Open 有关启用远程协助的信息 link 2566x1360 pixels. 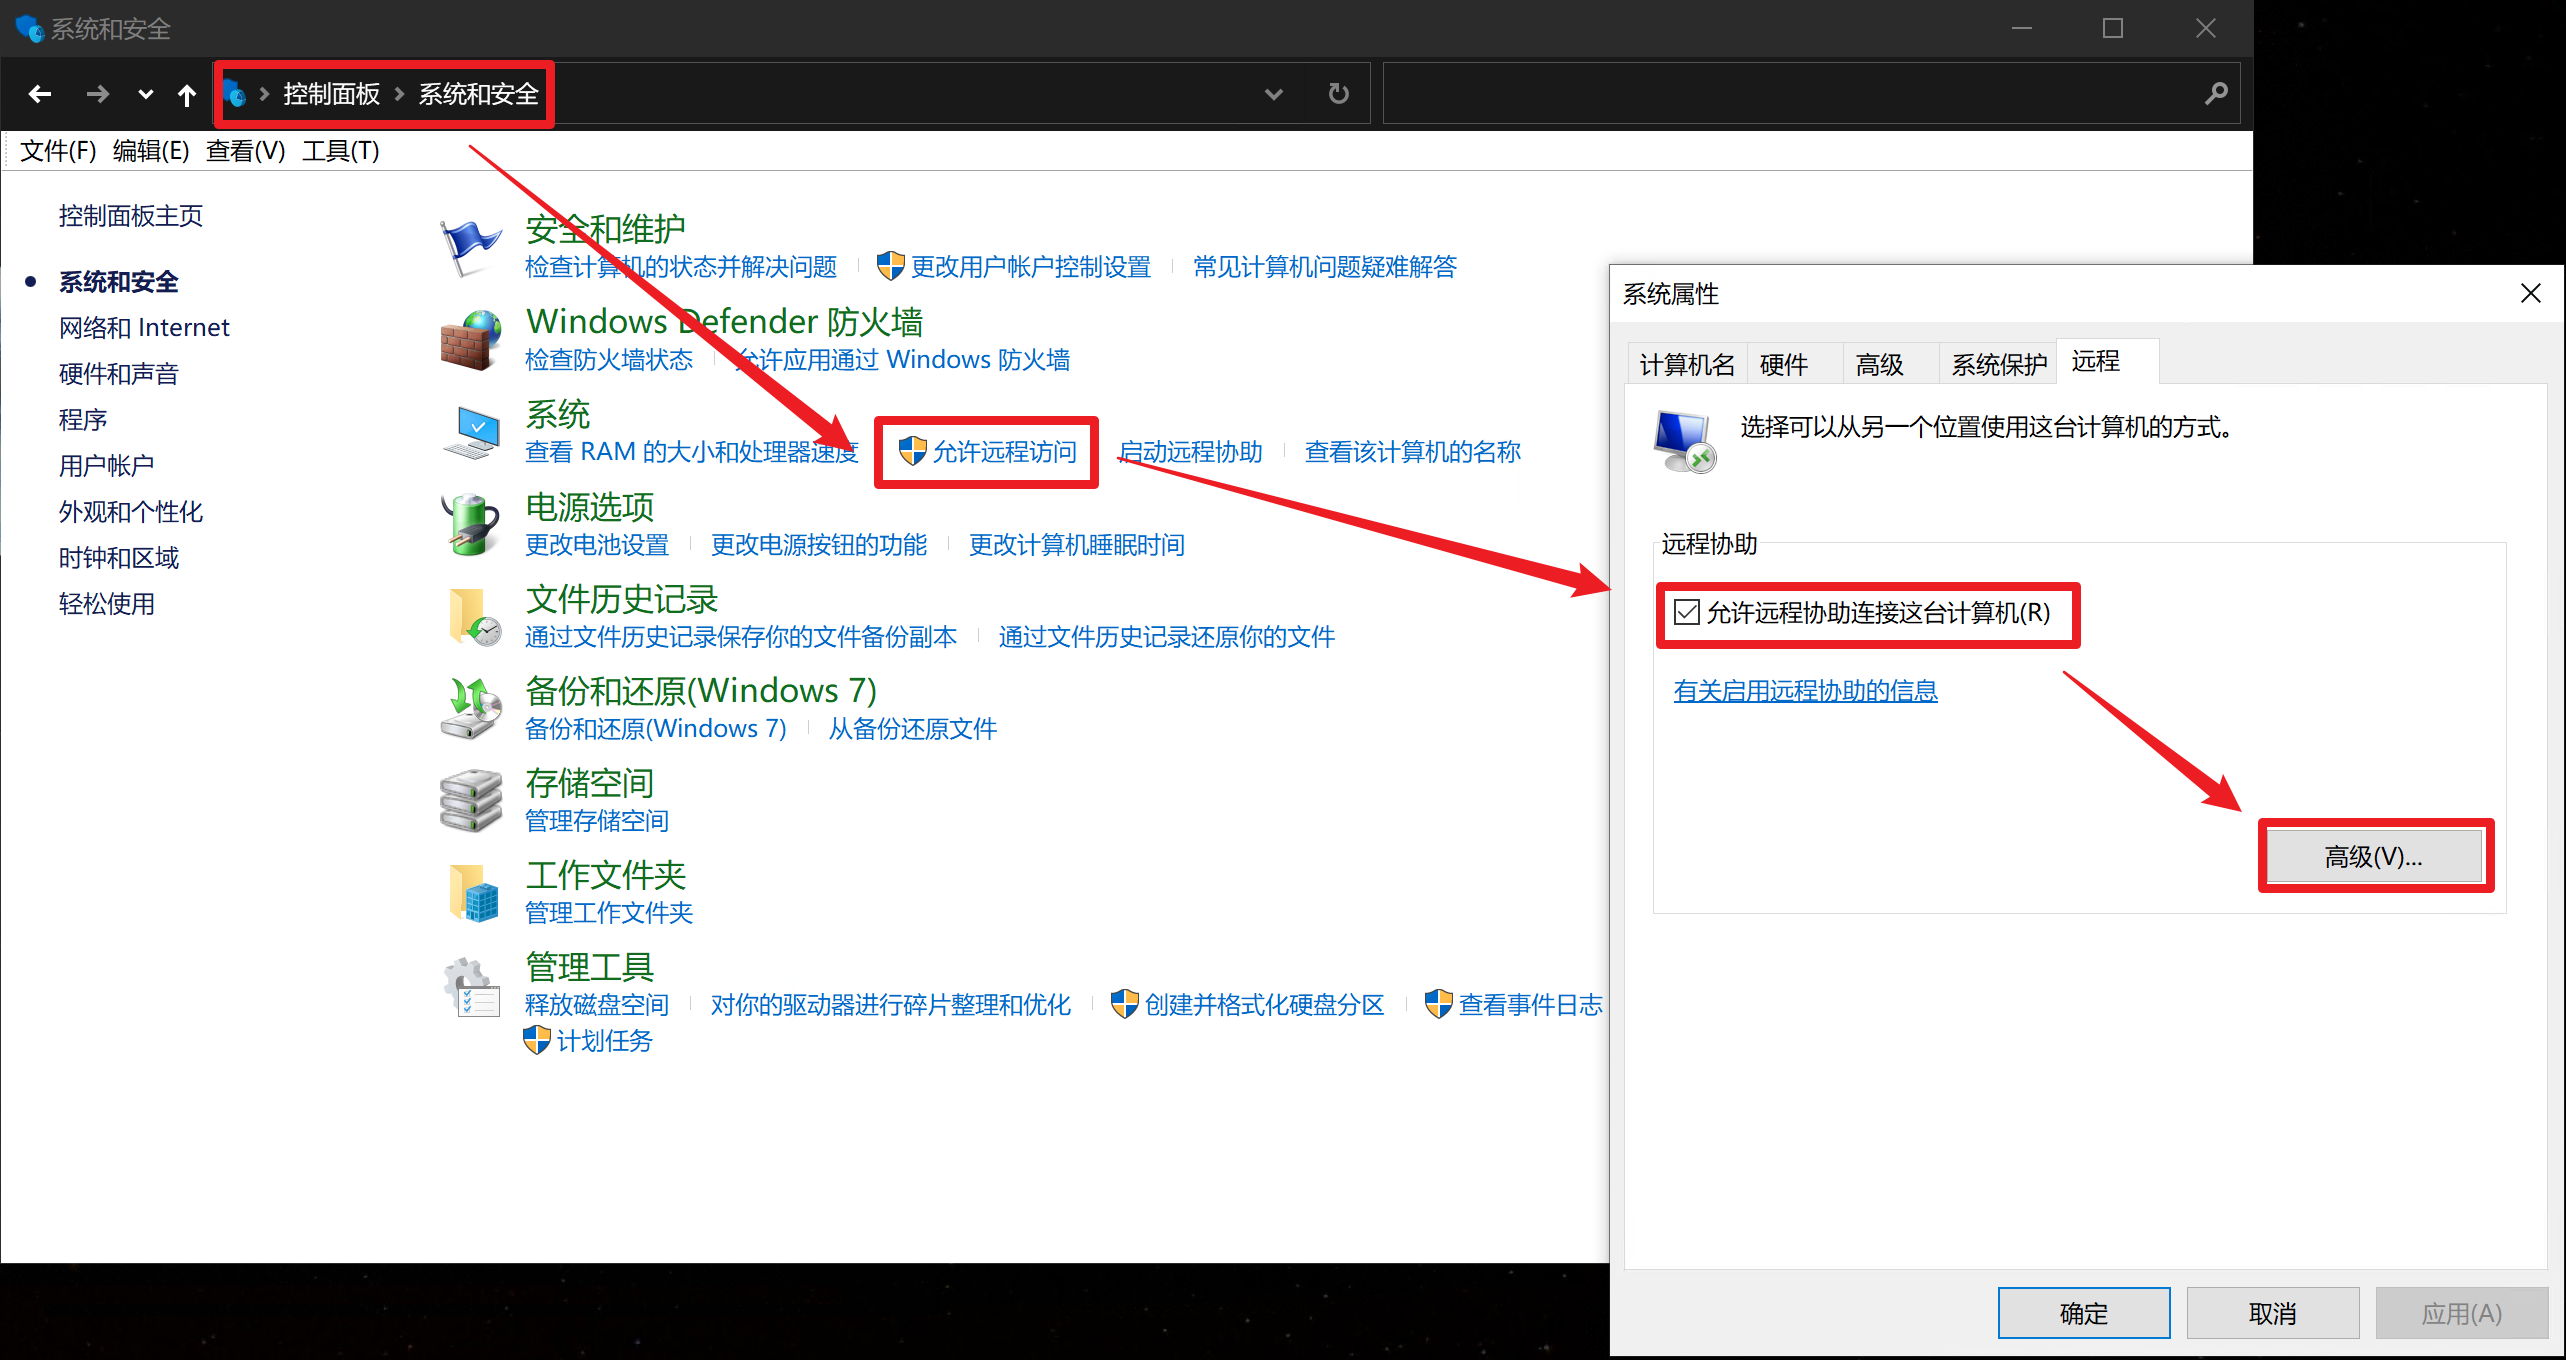1805,691
